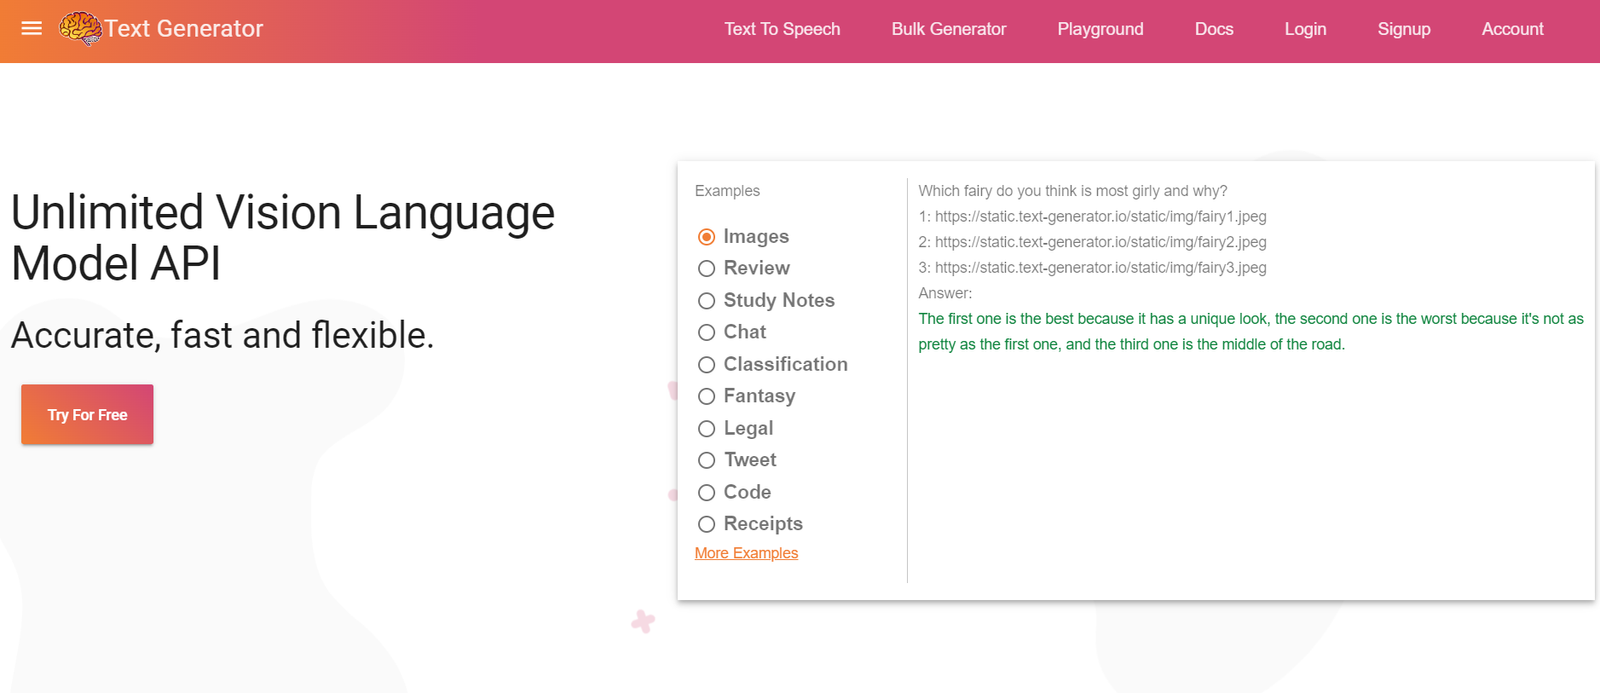
Task: Open the Text To Speech page
Action: [x=782, y=29]
